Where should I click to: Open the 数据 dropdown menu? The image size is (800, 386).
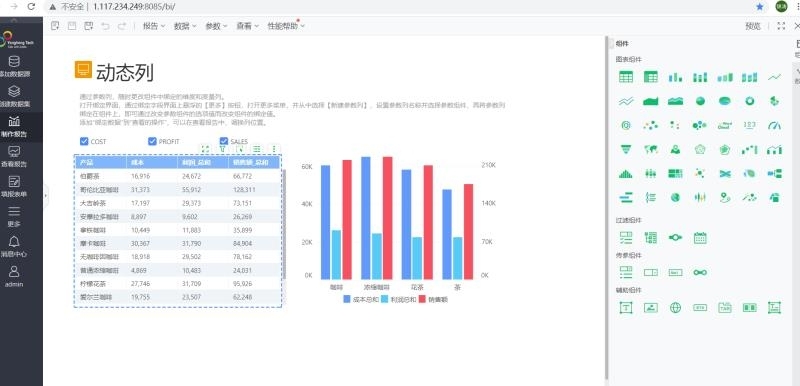pyautogui.click(x=185, y=26)
